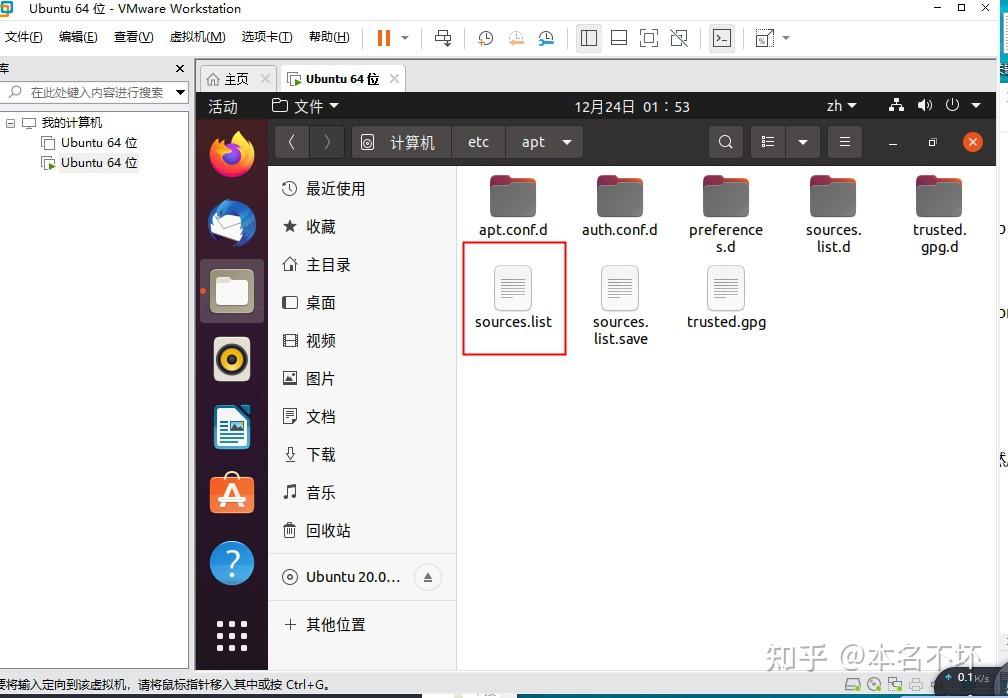This screenshot has height=698, width=1008.
Task: Open Rhythmbox music player in dock
Action: coord(232,359)
